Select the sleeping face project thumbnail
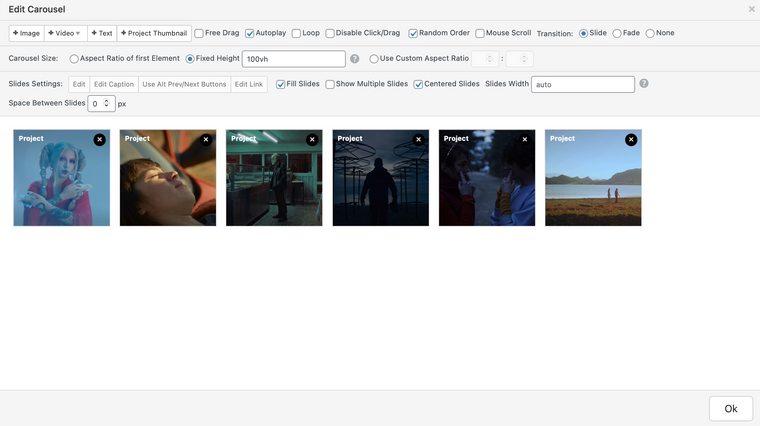Image resolution: width=760 pixels, height=426 pixels. click(168, 177)
